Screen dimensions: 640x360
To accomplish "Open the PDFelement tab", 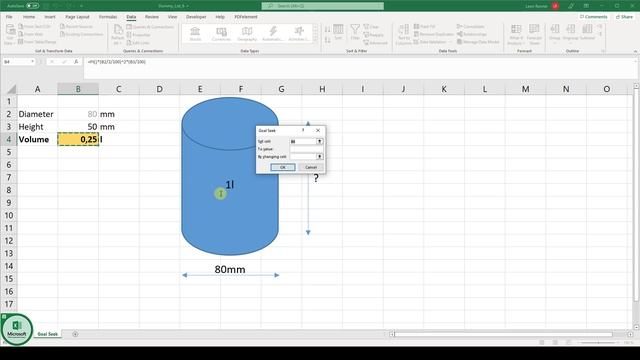I will pos(246,17).
